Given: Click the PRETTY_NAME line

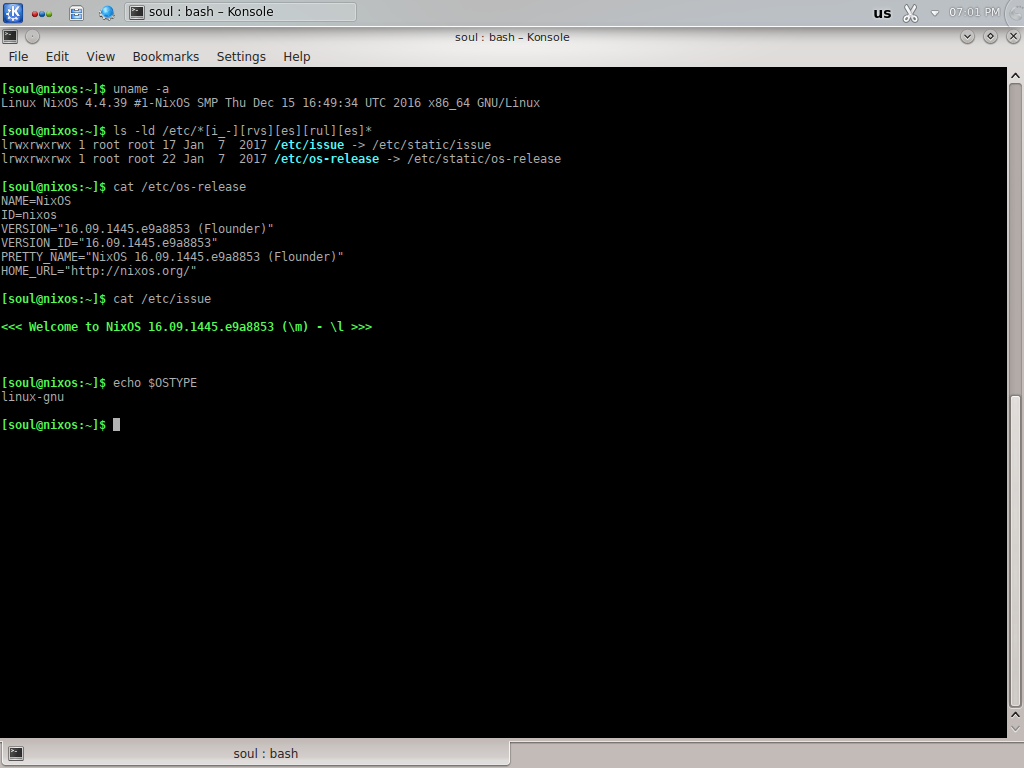Looking at the screenshot, I should coord(172,257).
